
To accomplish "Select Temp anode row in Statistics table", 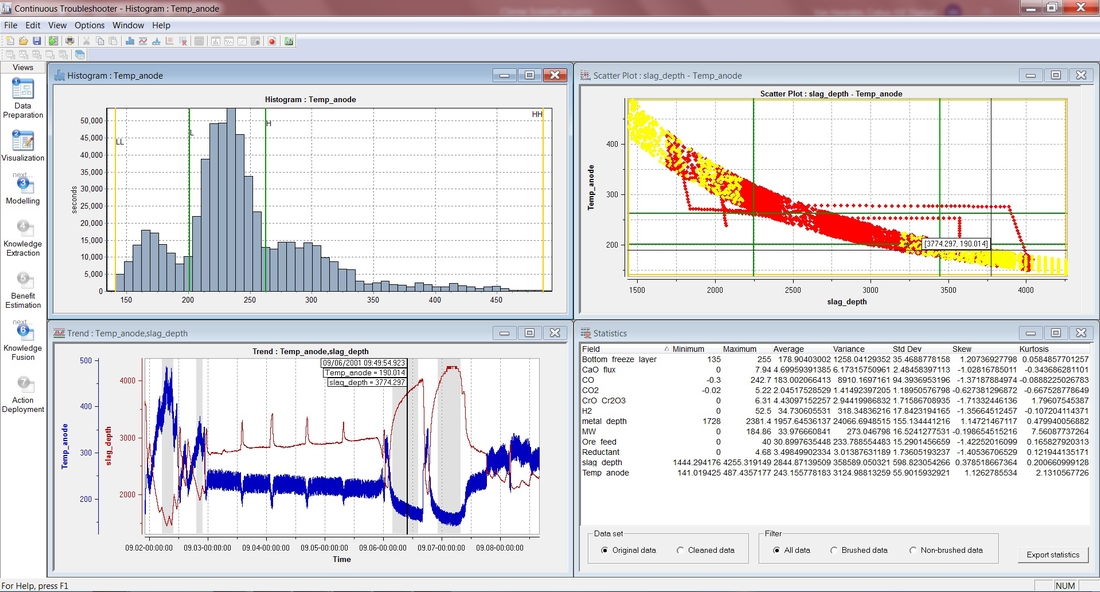I will [x=836, y=473].
